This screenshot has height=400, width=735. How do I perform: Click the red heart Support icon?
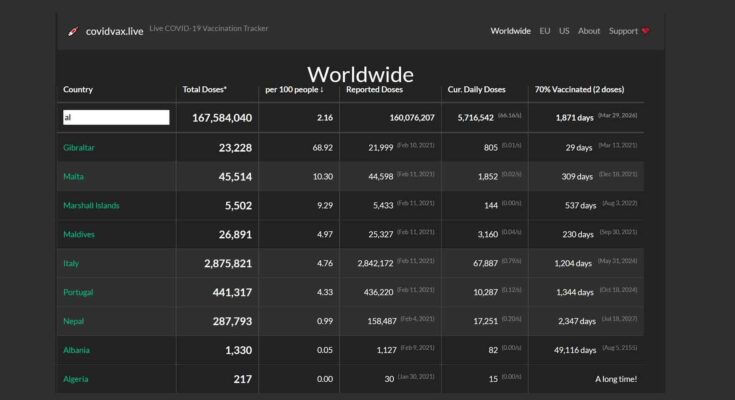646,31
